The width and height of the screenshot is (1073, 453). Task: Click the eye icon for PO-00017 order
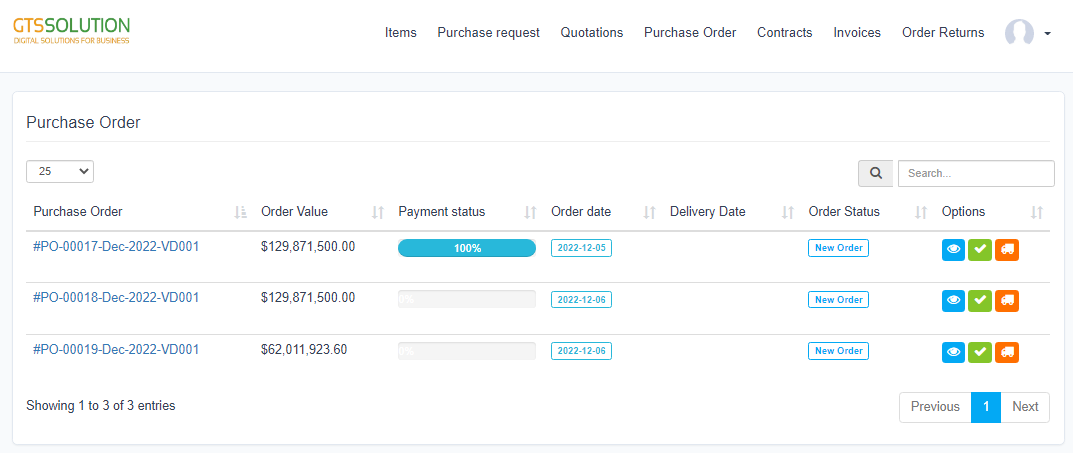pos(953,249)
